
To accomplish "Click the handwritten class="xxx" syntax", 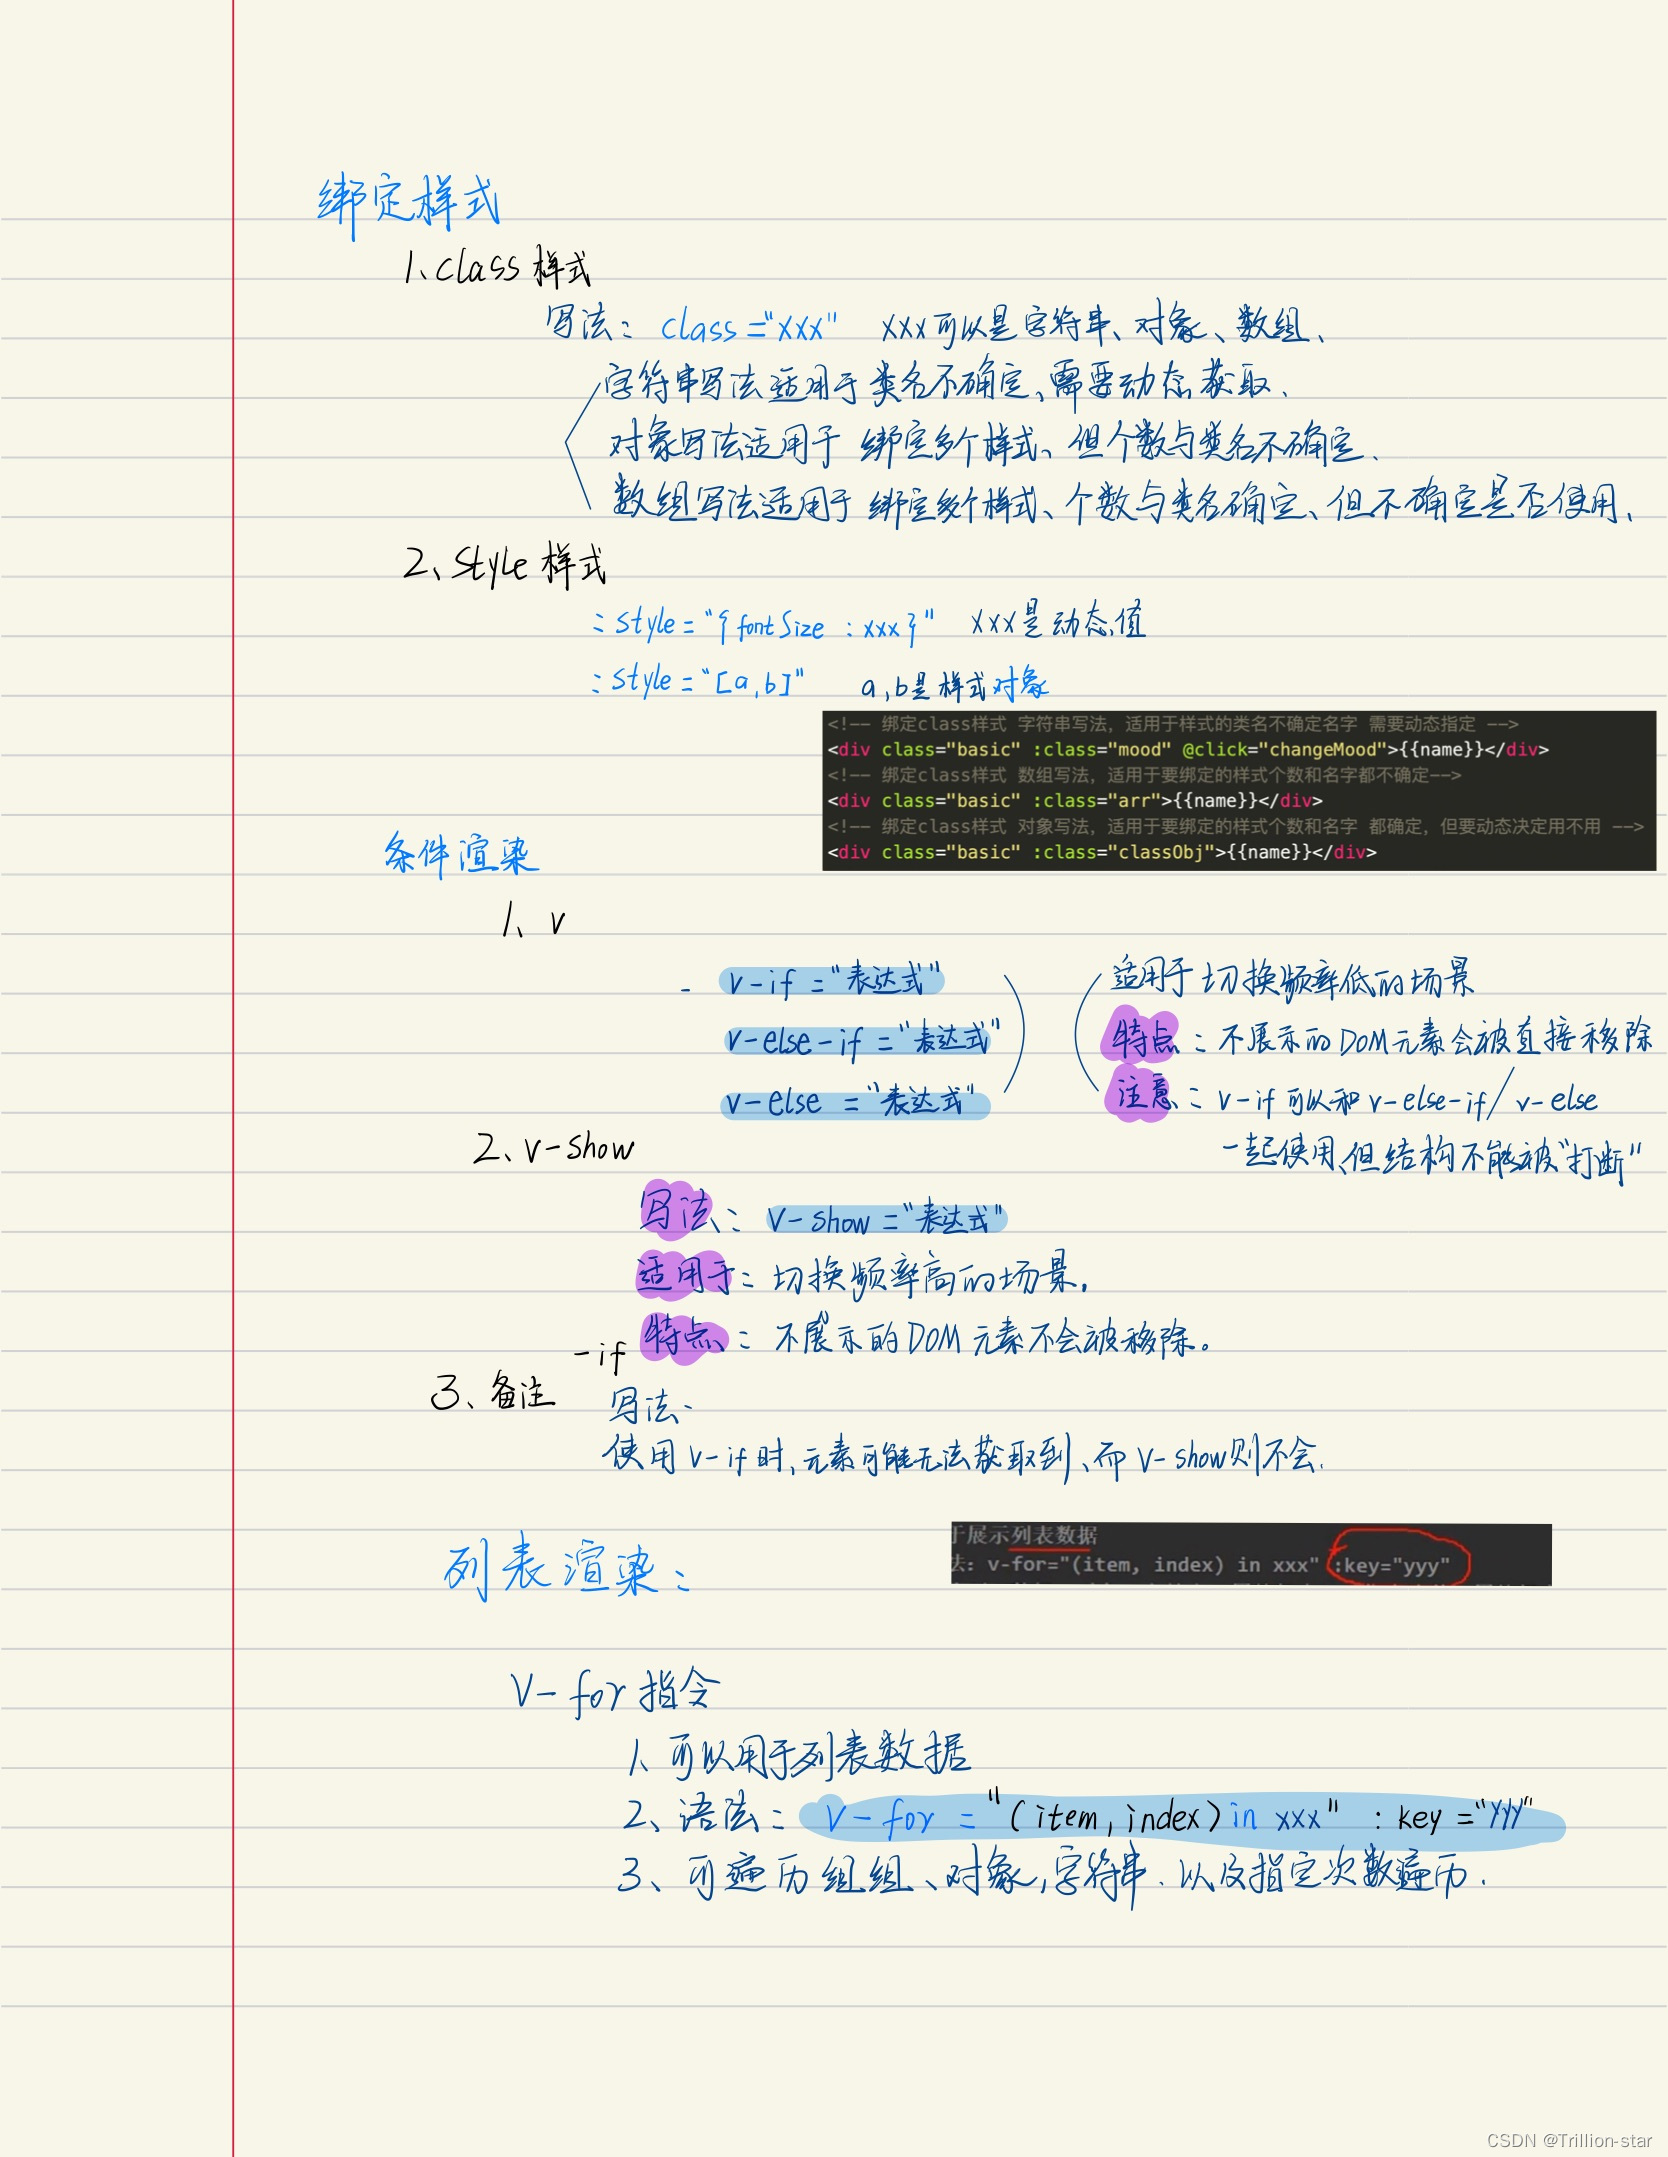I will coord(749,326).
